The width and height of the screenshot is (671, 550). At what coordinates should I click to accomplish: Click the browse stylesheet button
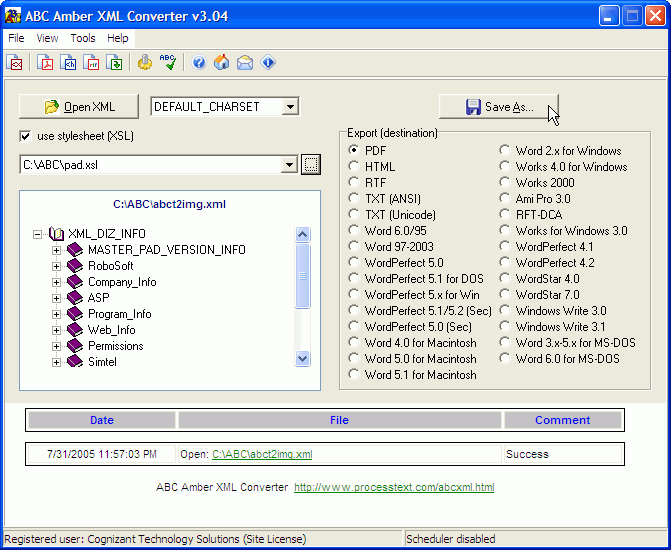(x=311, y=165)
